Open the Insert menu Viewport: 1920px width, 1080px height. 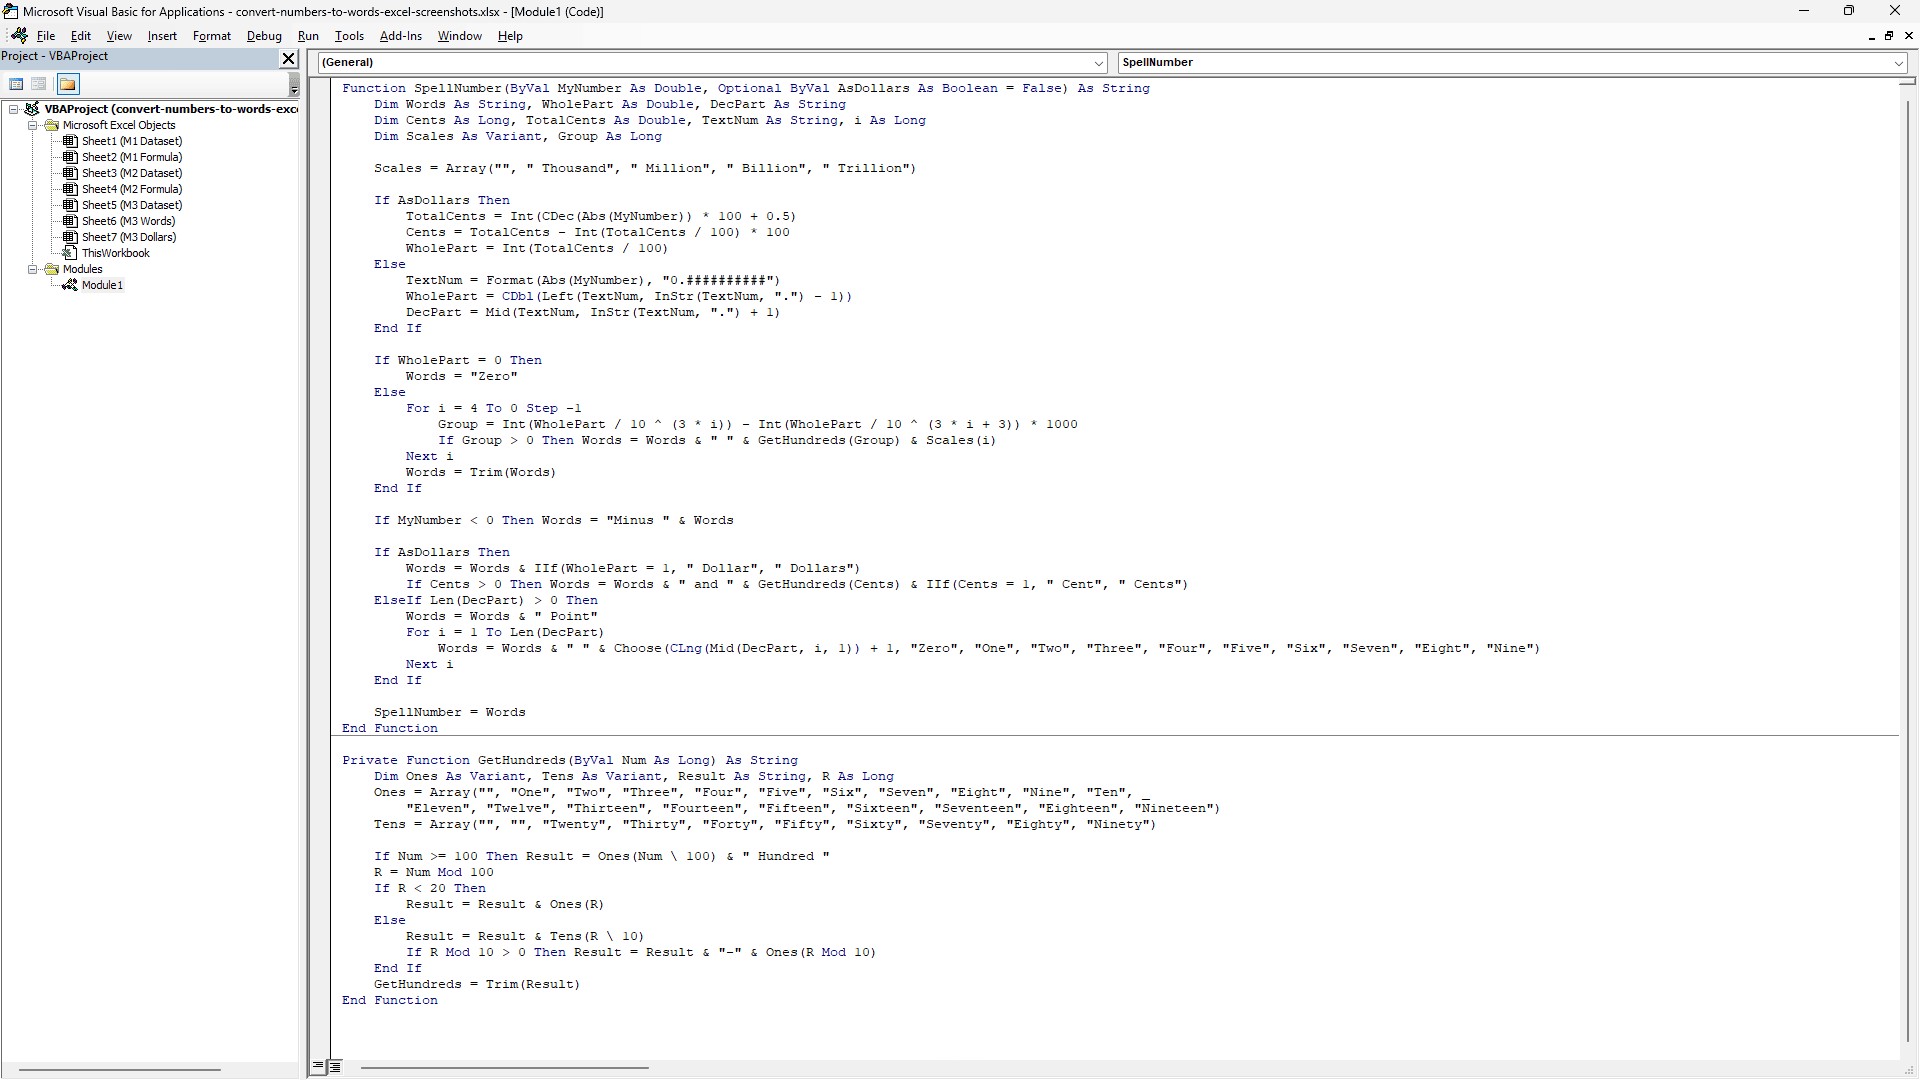point(162,36)
